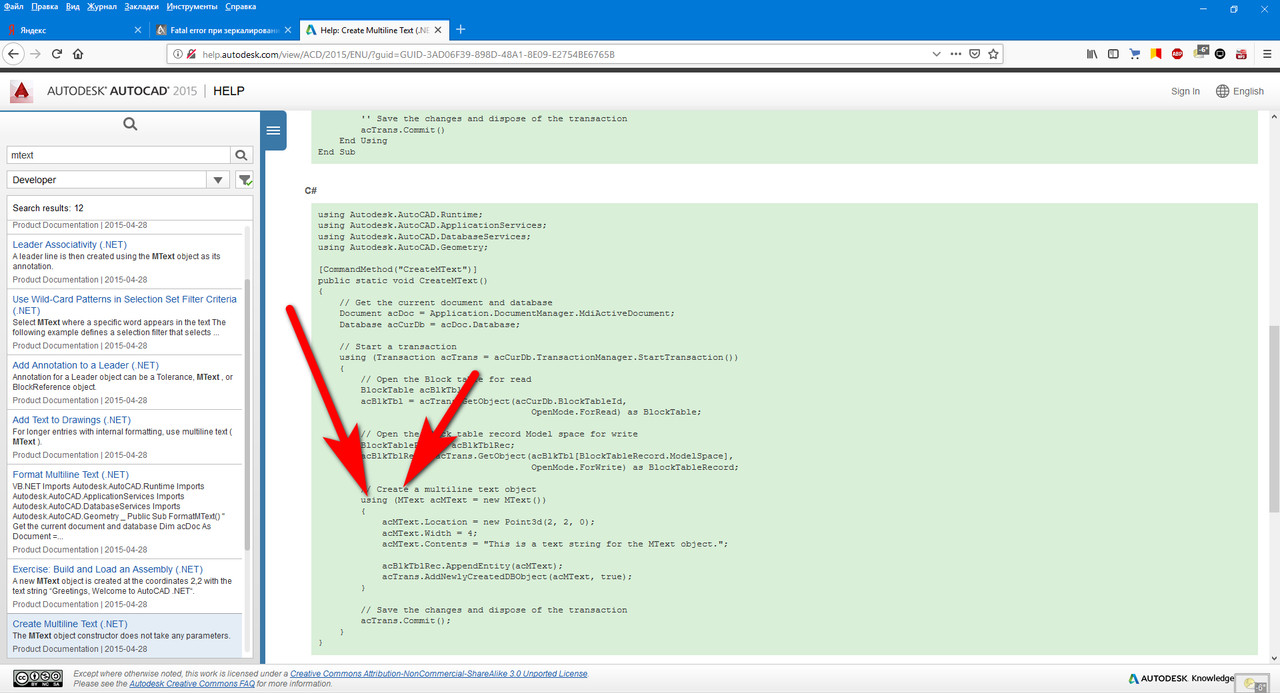Click the YouTube MP3 extension icon
This screenshot has width=1280, height=693.
click(1241, 54)
